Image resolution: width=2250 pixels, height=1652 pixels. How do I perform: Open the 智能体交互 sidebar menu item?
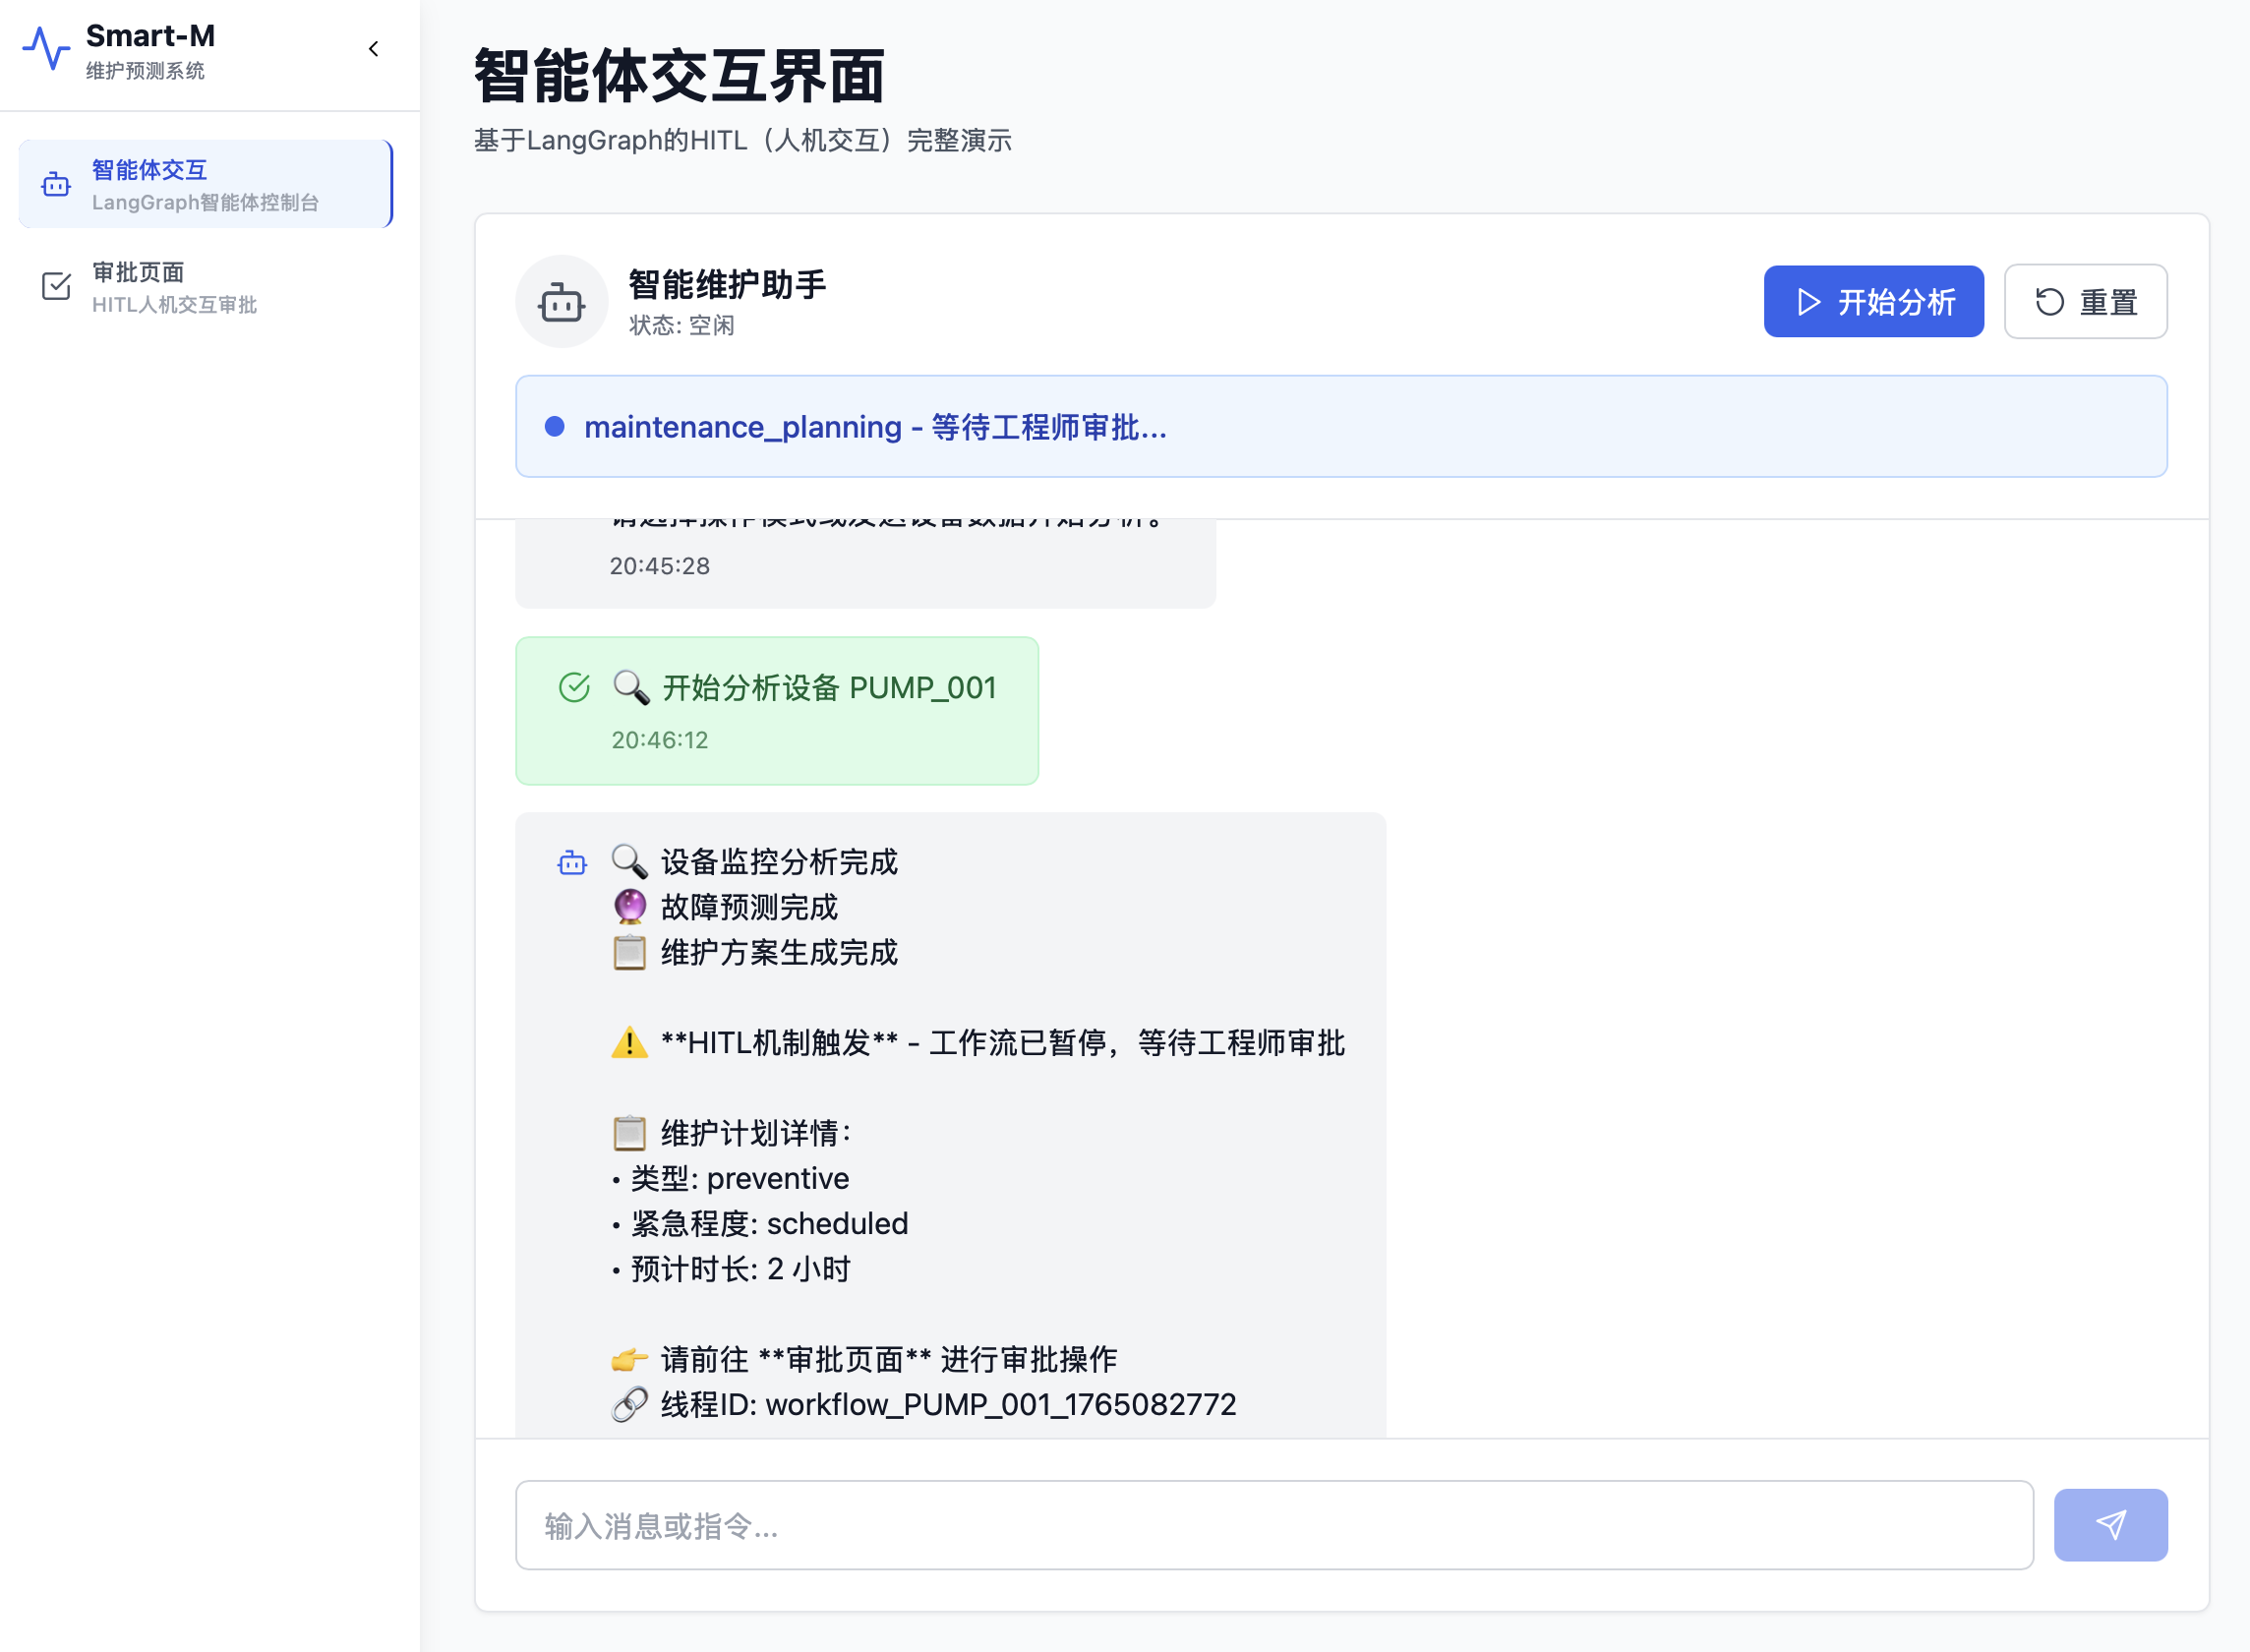point(206,185)
